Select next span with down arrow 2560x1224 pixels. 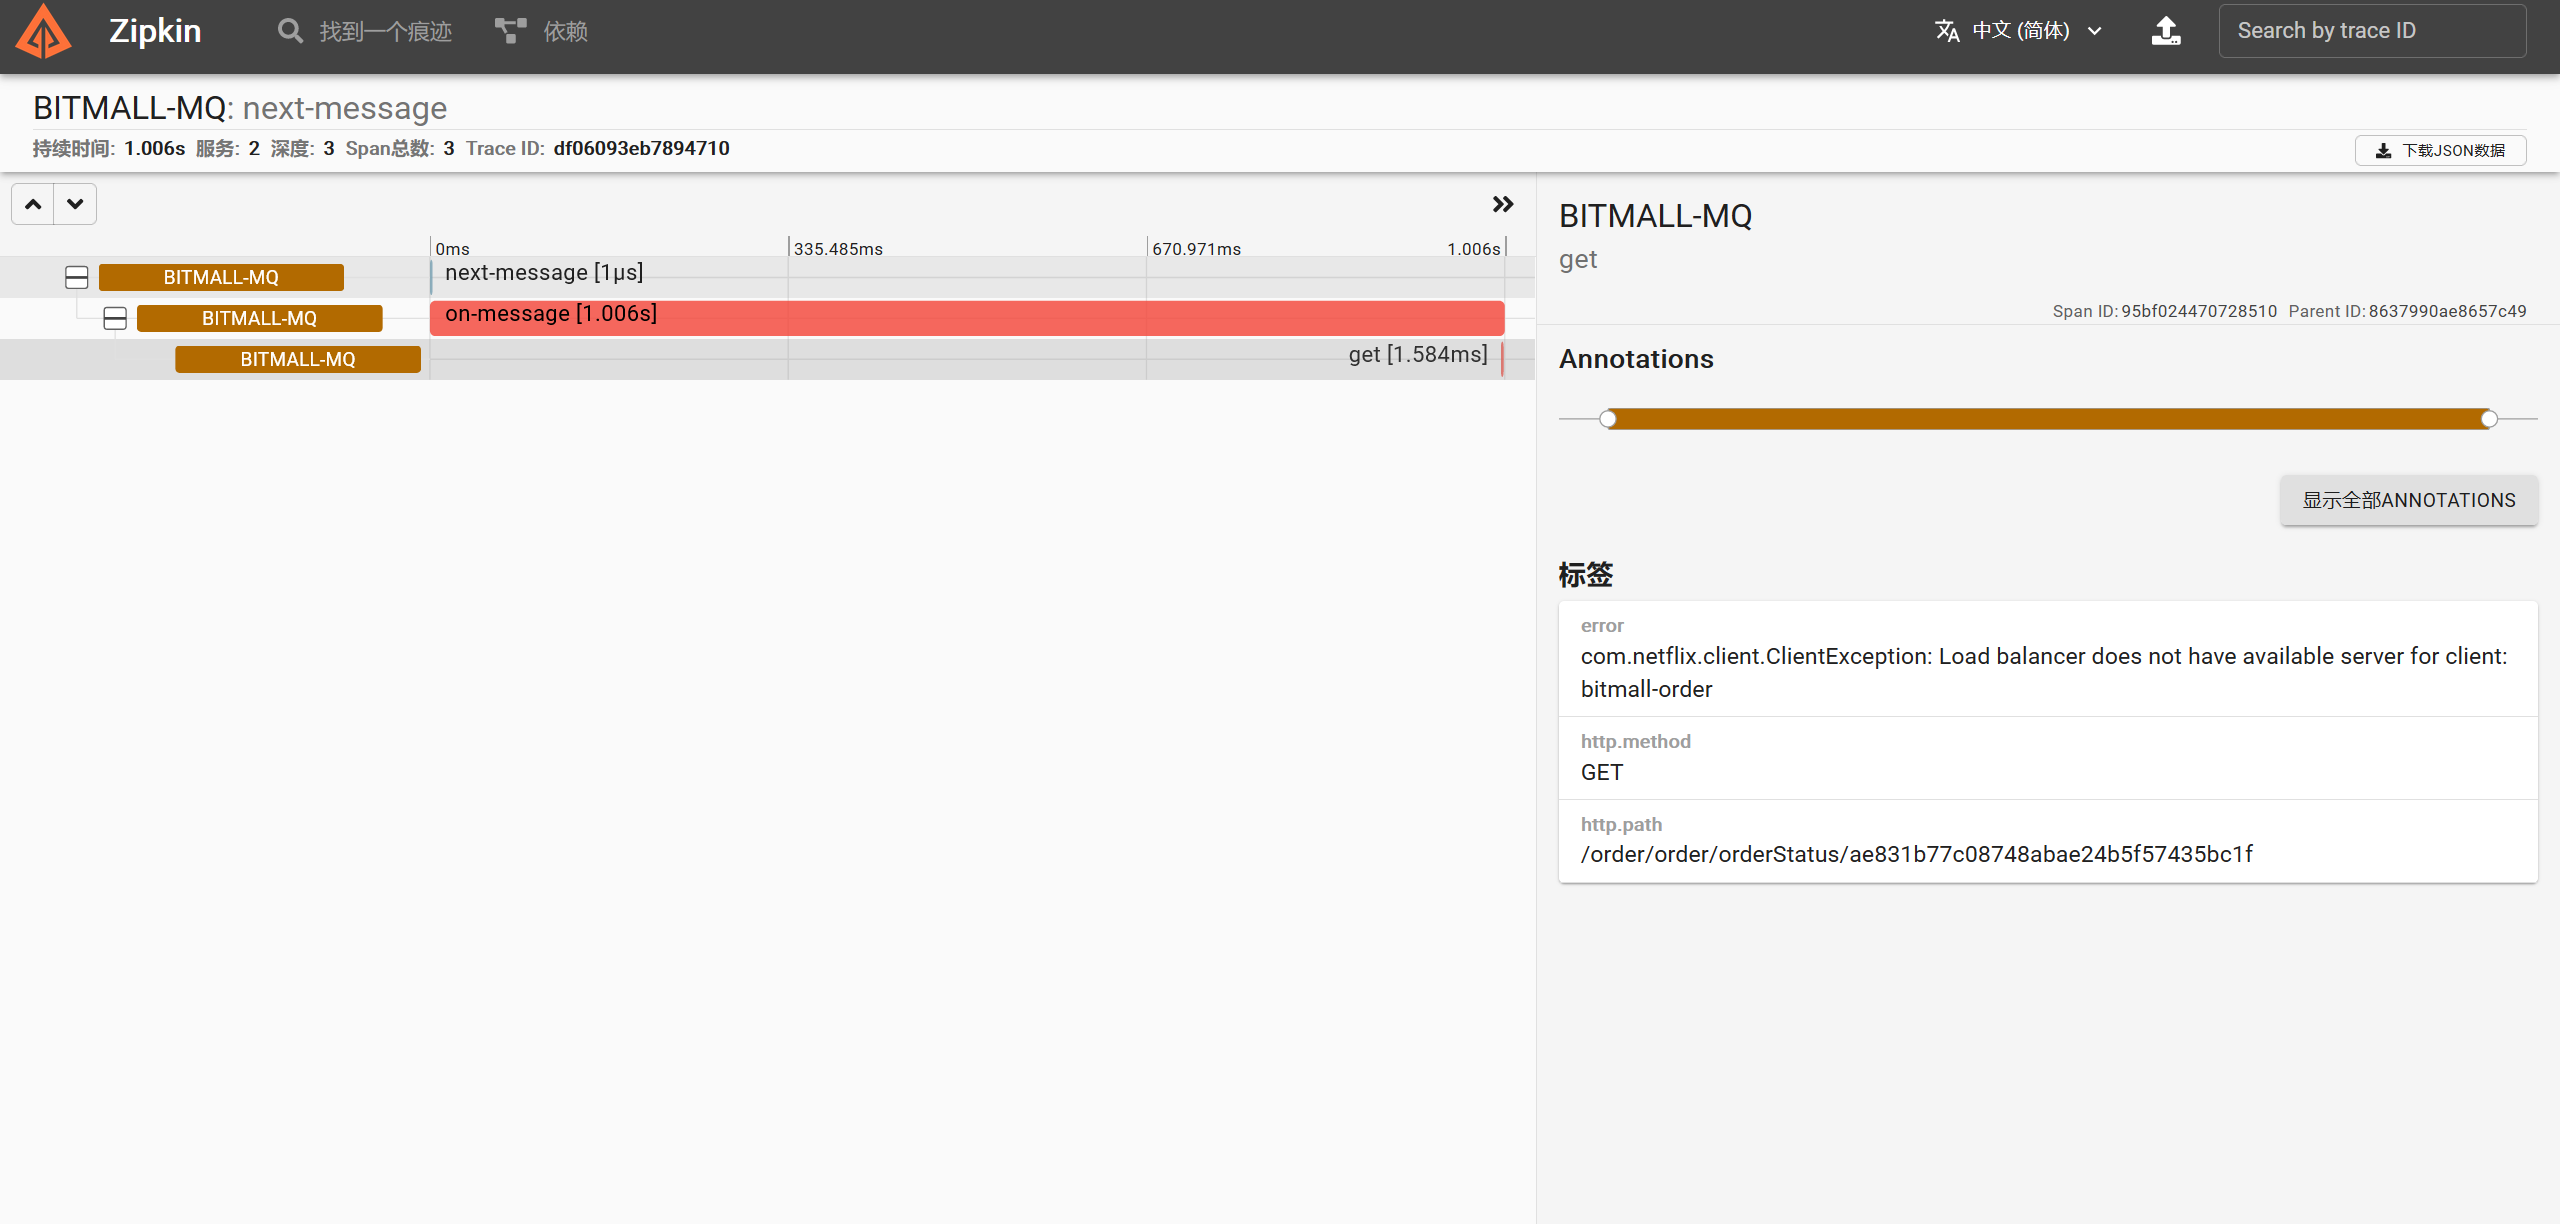pos(75,204)
